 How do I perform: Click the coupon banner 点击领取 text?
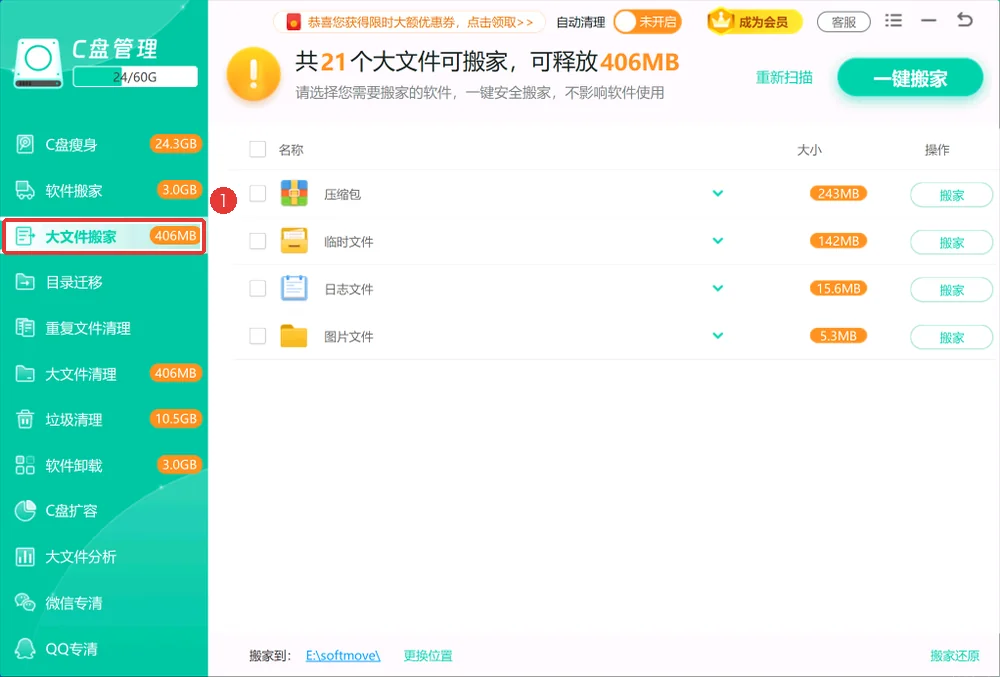(500, 22)
